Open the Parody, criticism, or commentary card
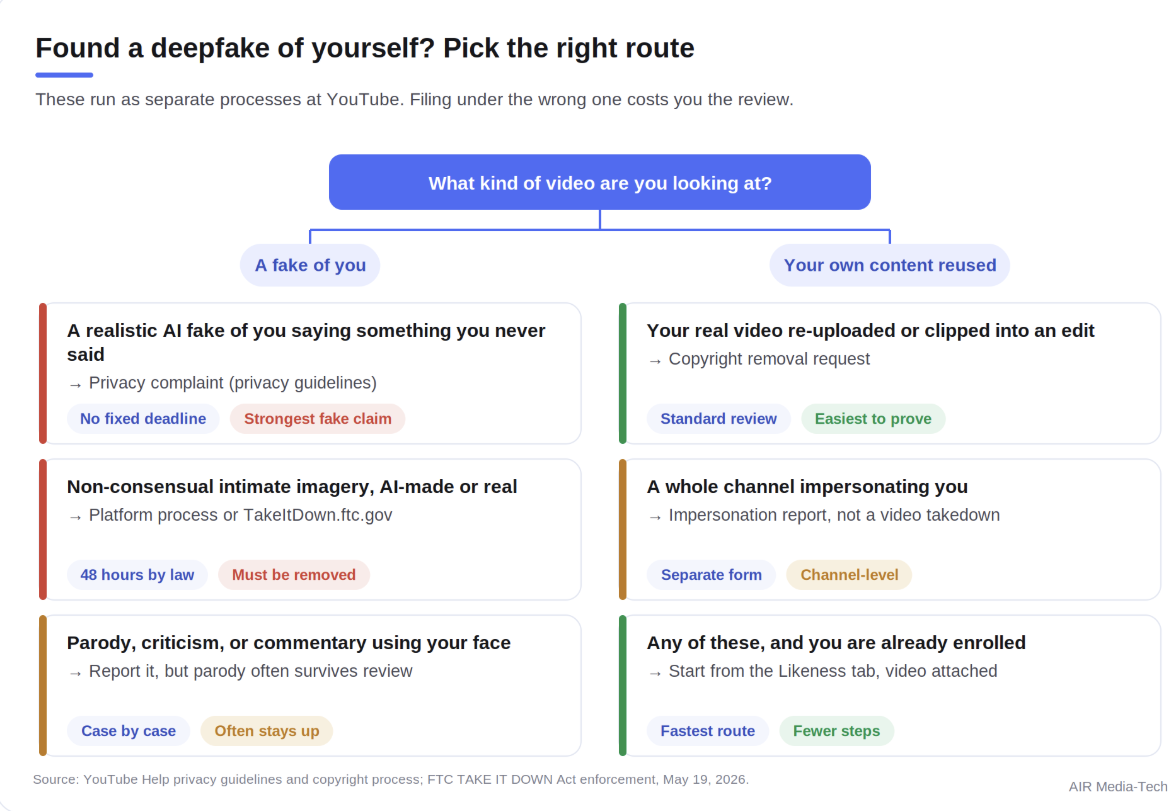This screenshot has height=811, width=1173. point(310,685)
